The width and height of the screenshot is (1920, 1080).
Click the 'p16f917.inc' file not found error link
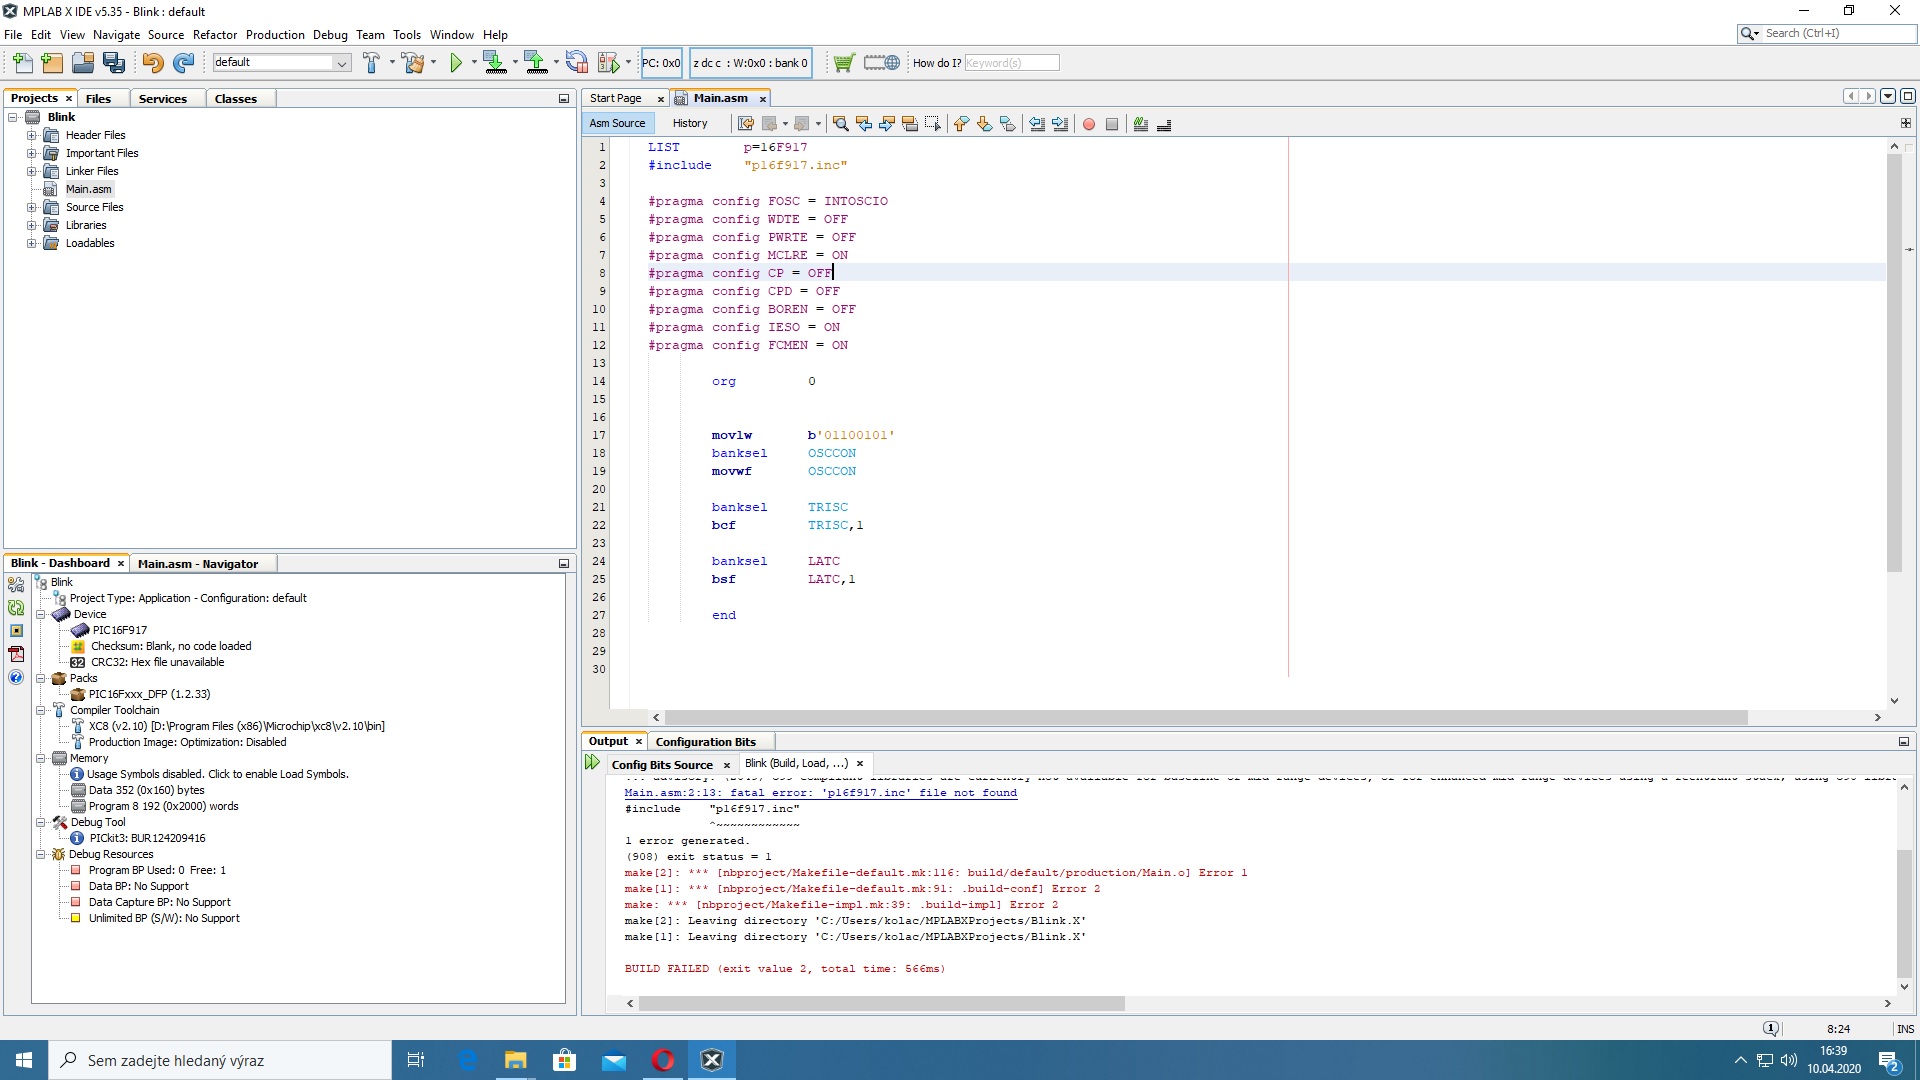click(x=820, y=792)
